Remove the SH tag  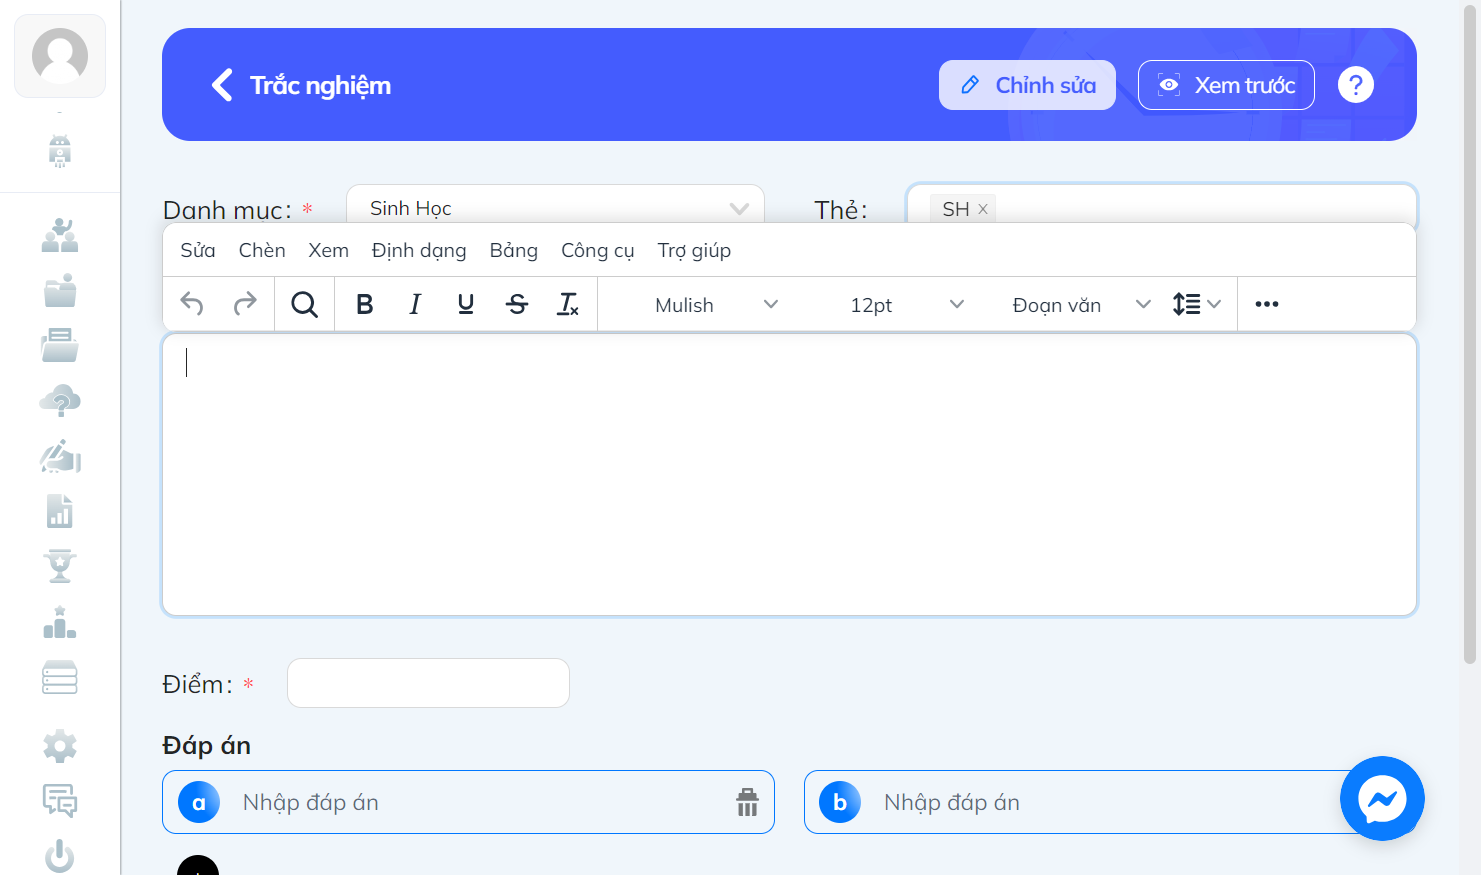tap(983, 209)
